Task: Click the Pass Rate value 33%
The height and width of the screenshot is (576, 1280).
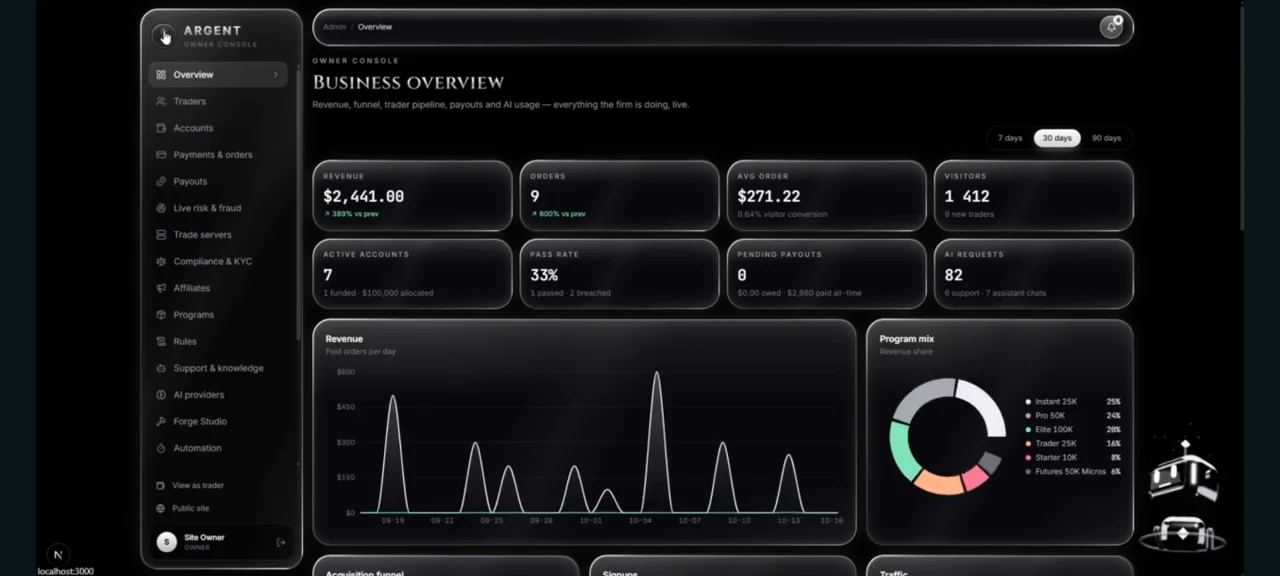Action: click(544, 275)
